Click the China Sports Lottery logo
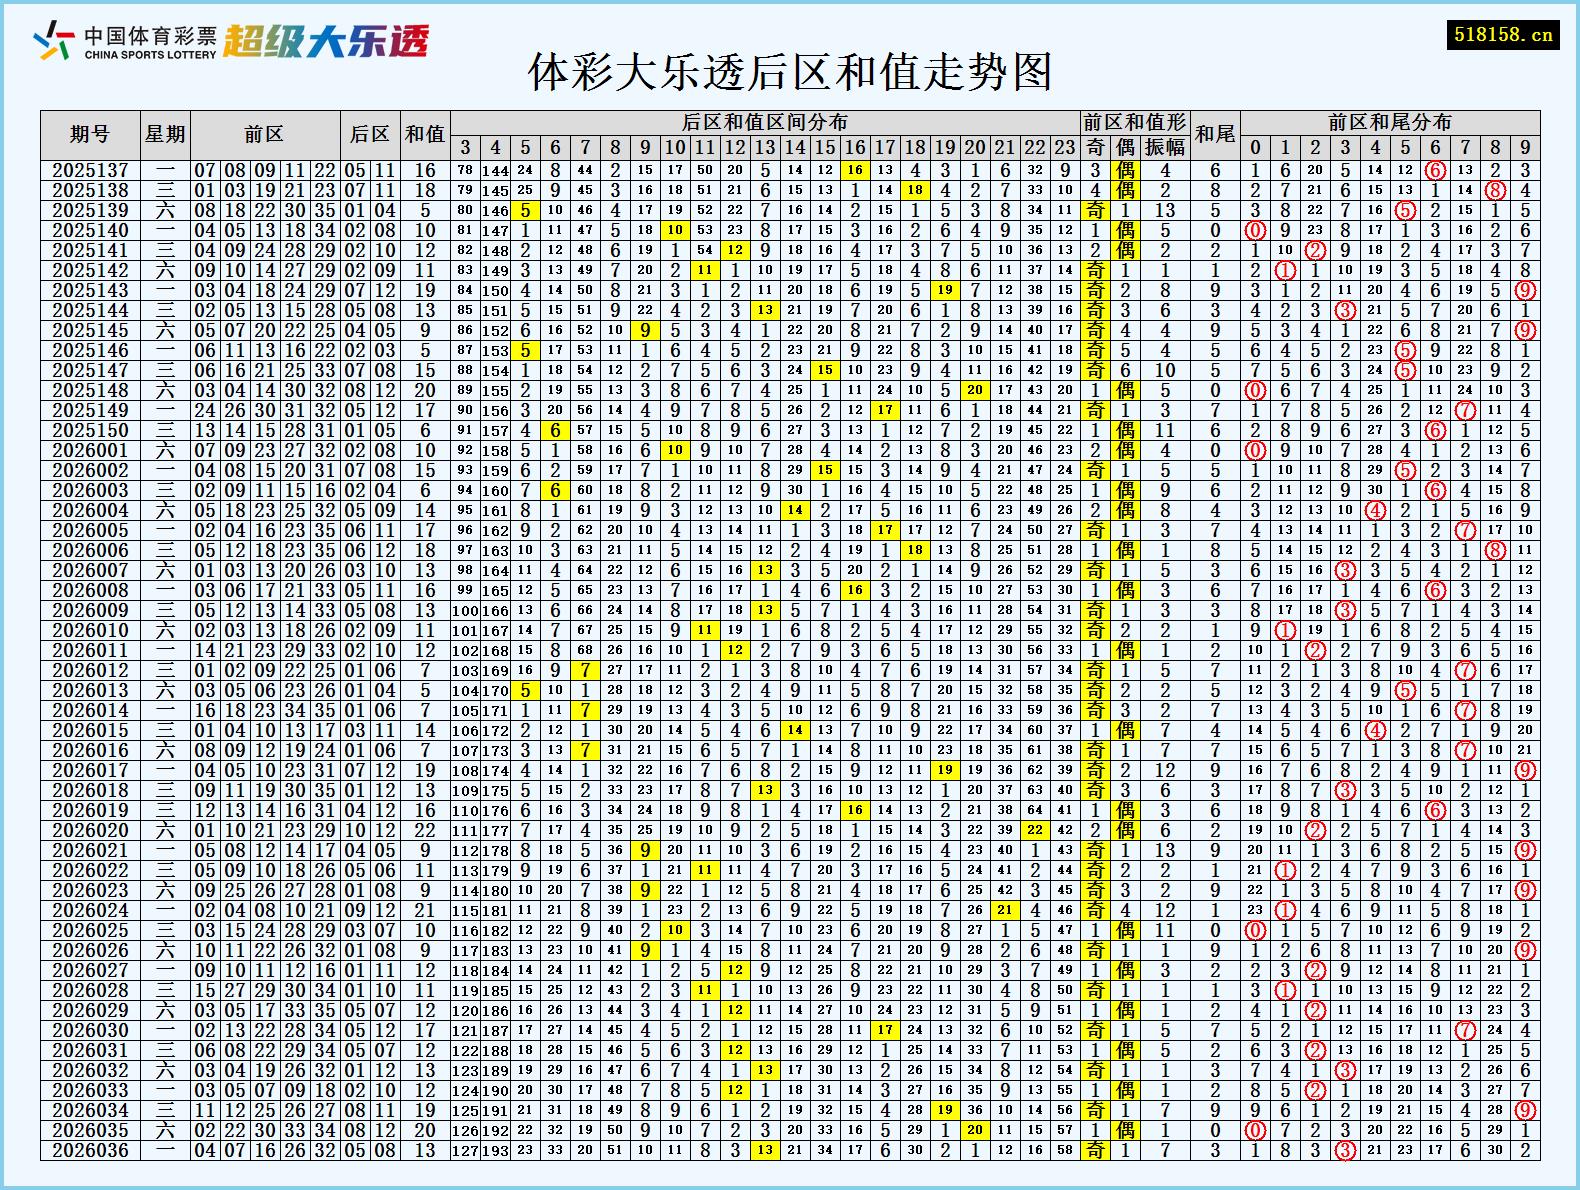 [125, 41]
